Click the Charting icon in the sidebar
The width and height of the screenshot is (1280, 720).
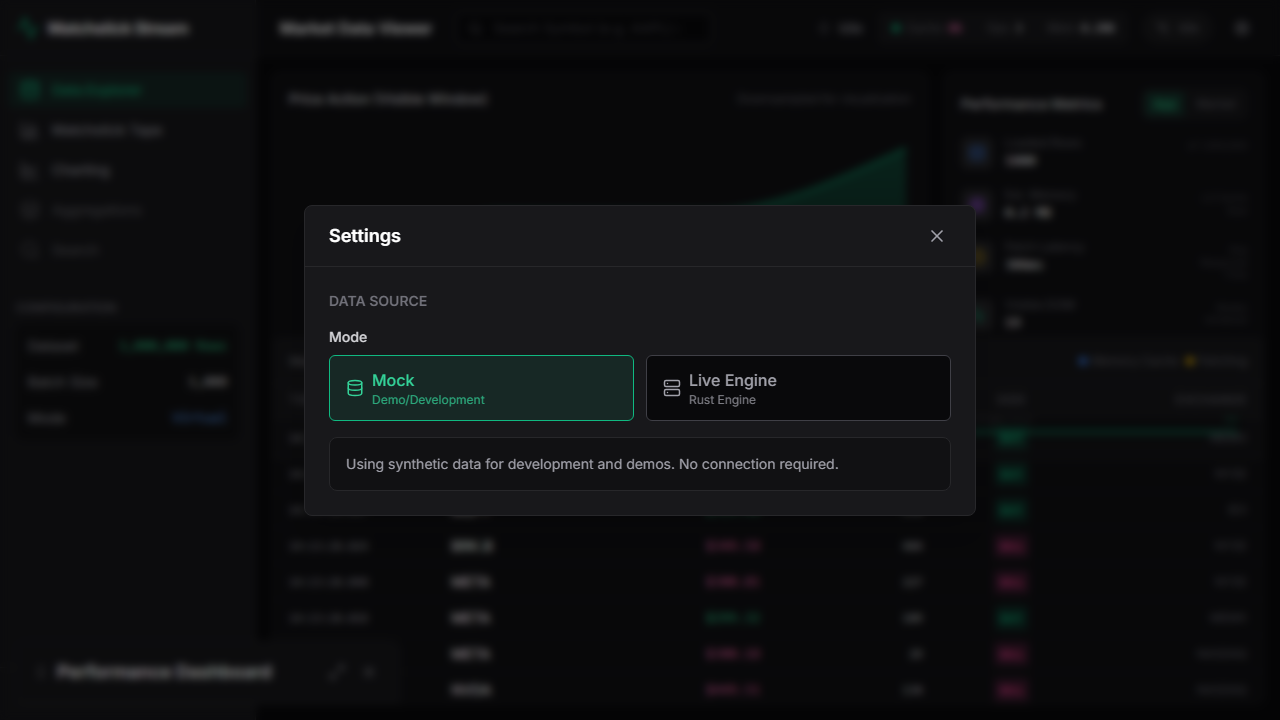(x=30, y=170)
